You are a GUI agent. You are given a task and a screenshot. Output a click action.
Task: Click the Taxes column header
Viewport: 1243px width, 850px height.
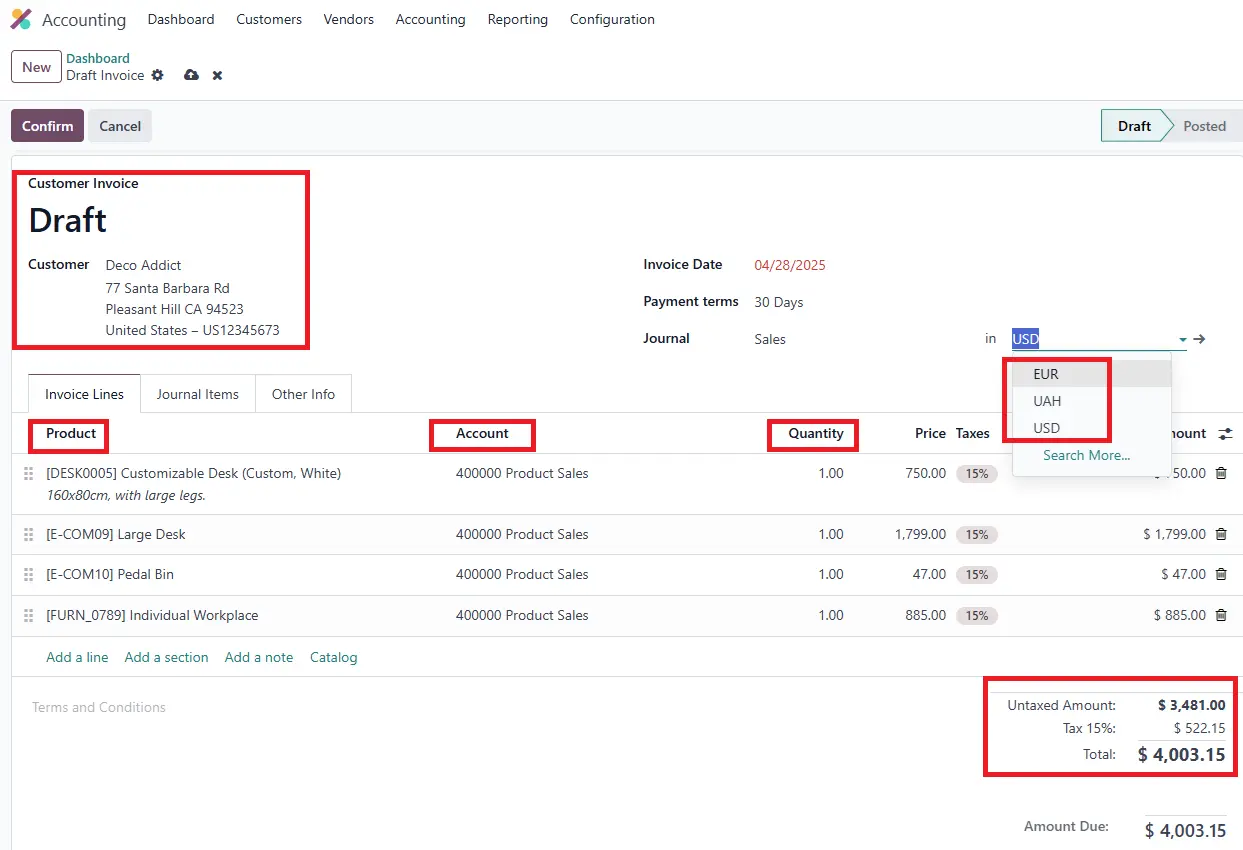pos(973,433)
